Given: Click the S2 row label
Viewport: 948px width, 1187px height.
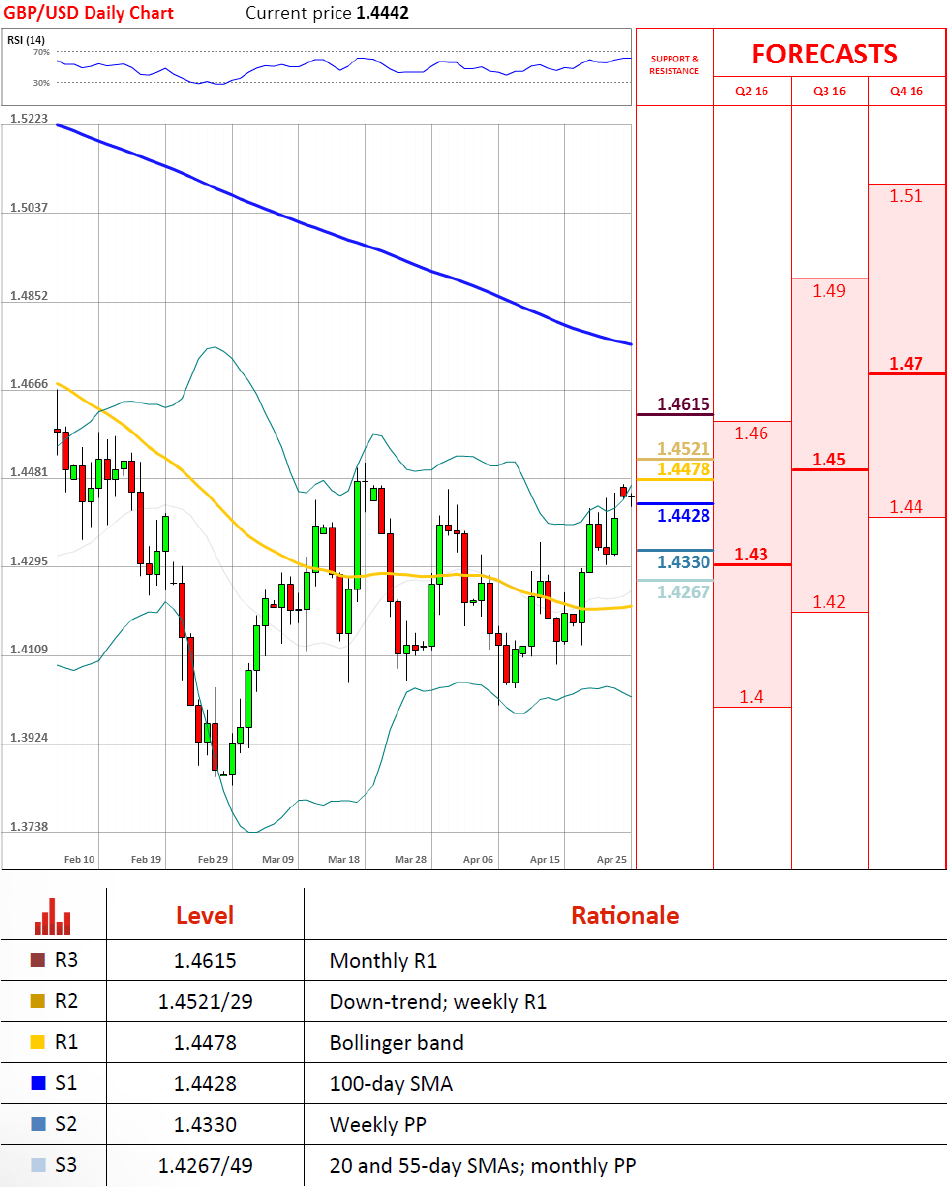Looking at the screenshot, I should [x=67, y=1123].
